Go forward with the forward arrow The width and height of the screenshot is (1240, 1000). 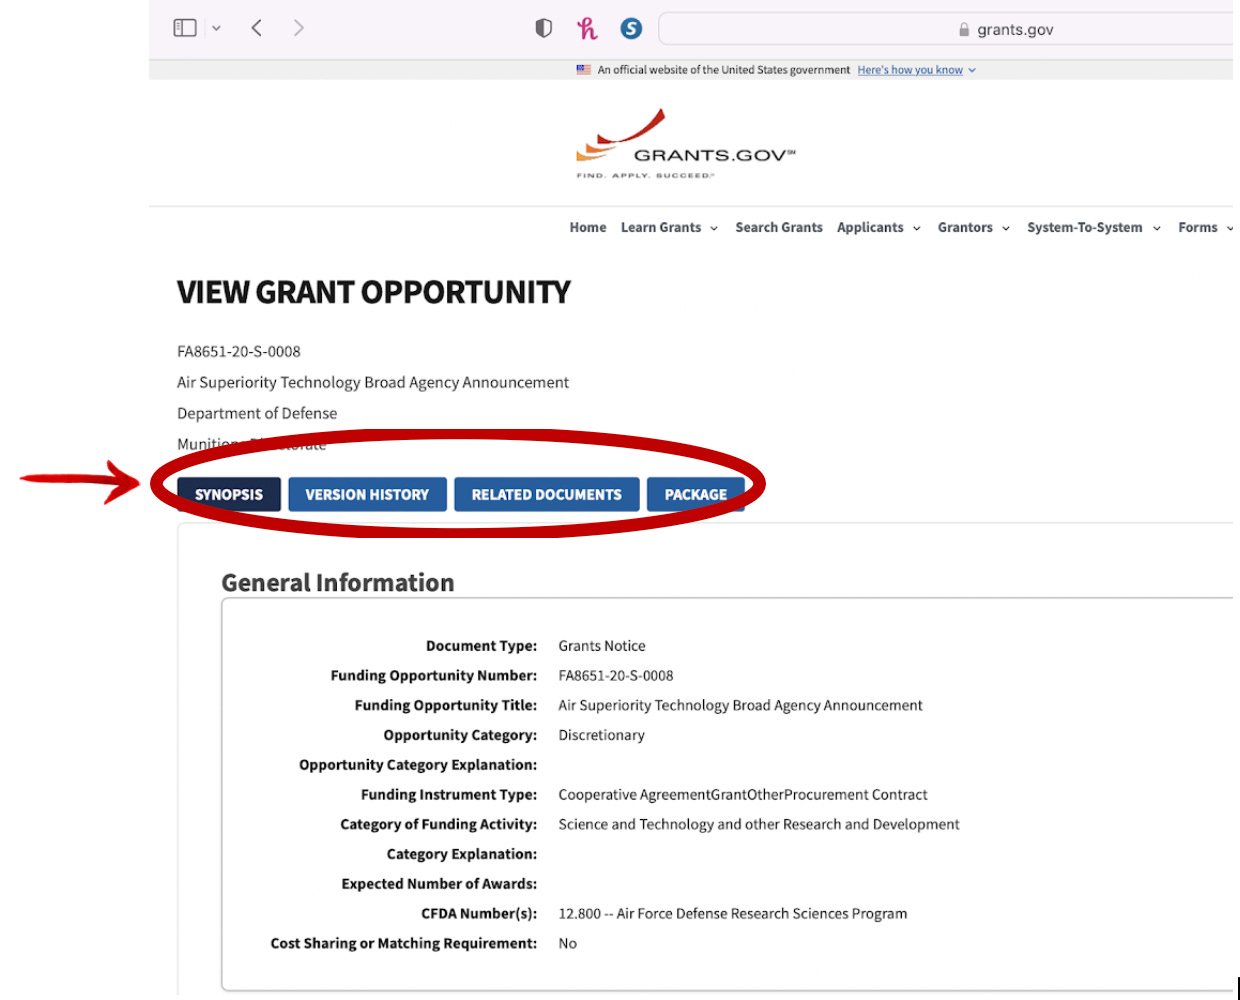[x=298, y=28]
